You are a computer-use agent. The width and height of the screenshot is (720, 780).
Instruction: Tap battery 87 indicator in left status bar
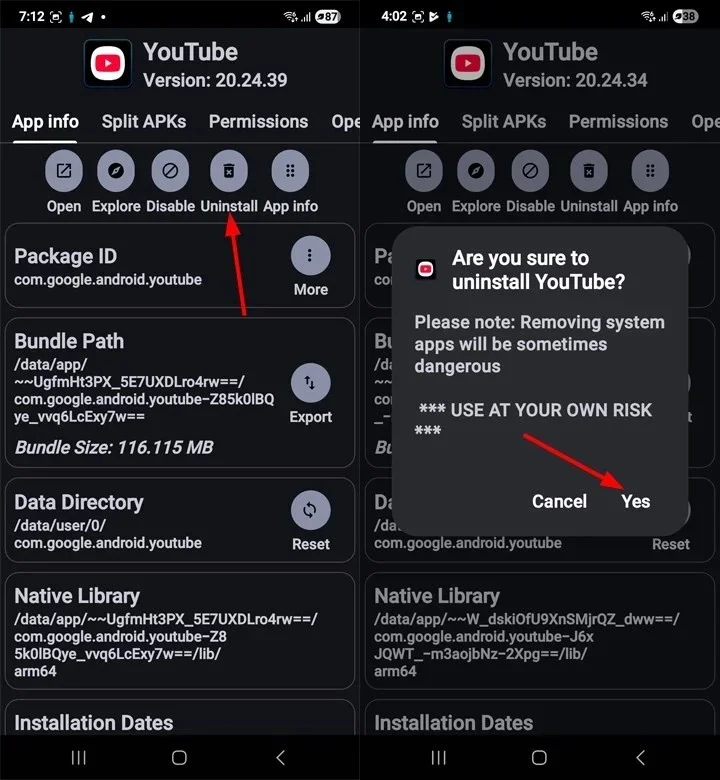pos(327,17)
